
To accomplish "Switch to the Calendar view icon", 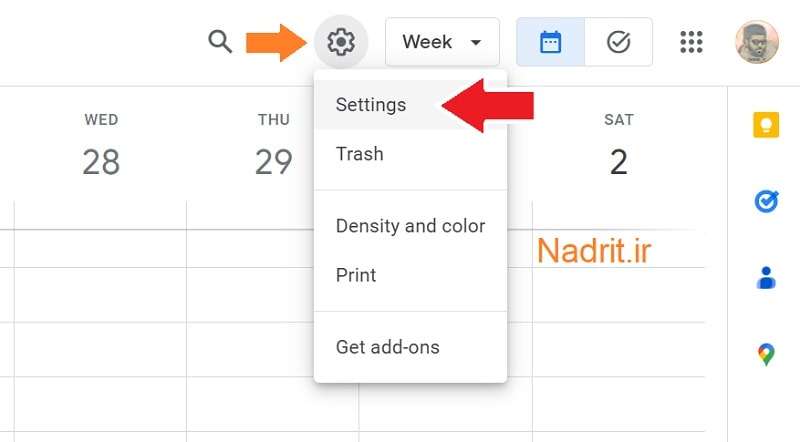I will [x=551, y=42].
